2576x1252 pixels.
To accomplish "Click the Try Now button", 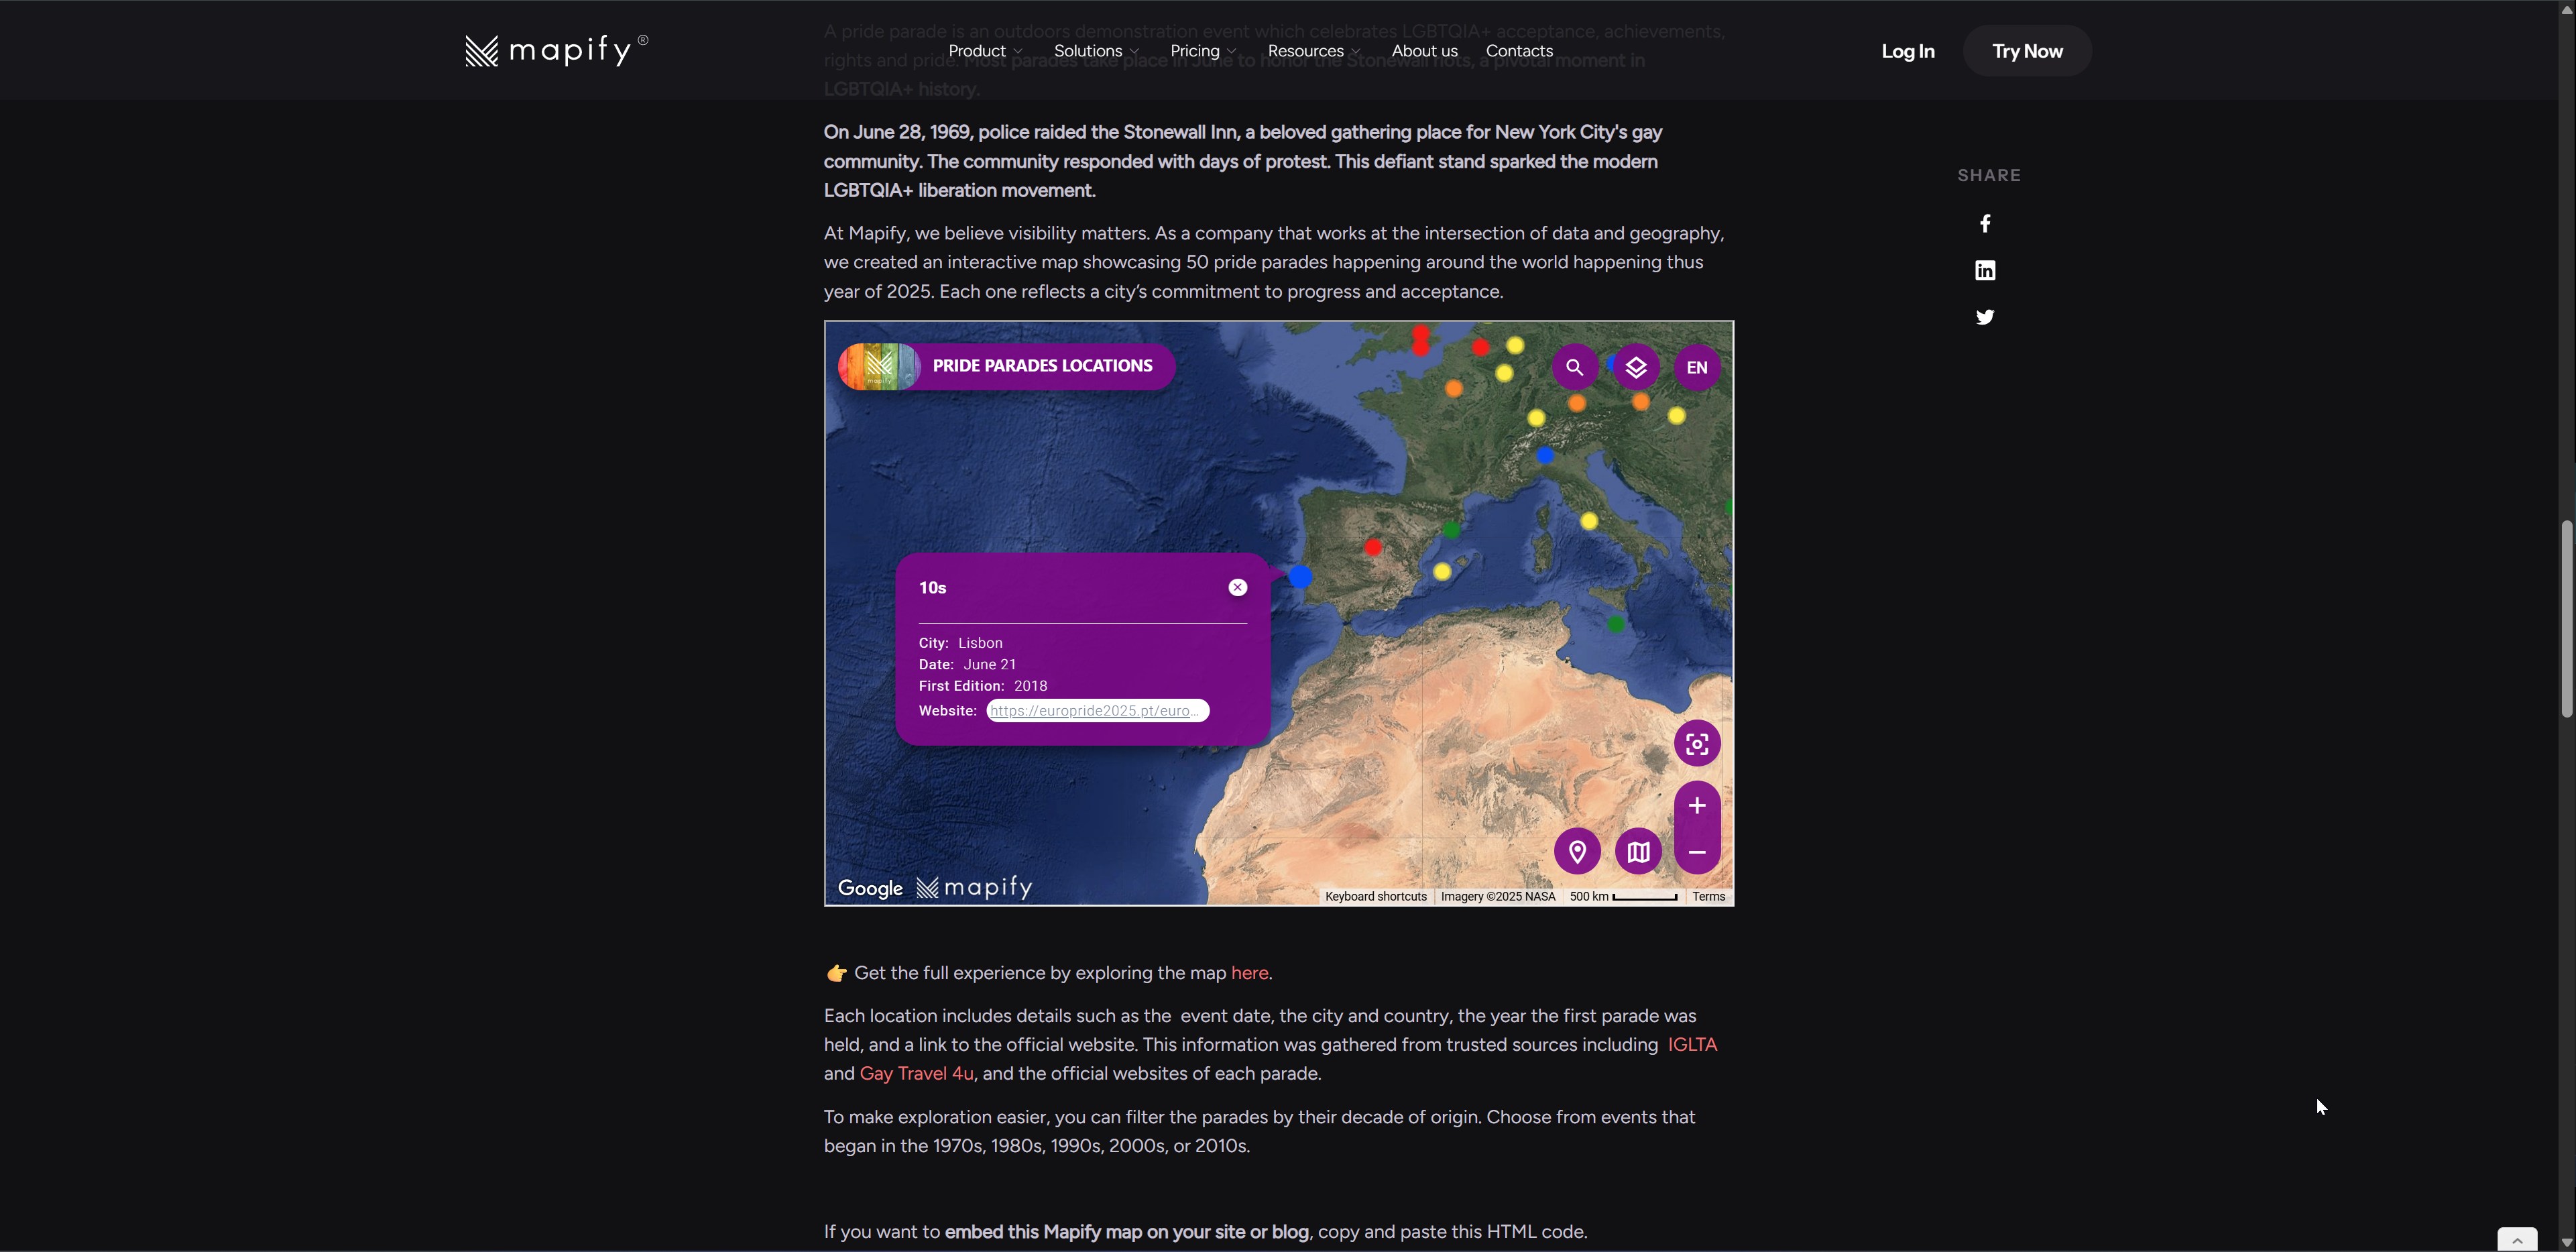I will (2026, 50).
